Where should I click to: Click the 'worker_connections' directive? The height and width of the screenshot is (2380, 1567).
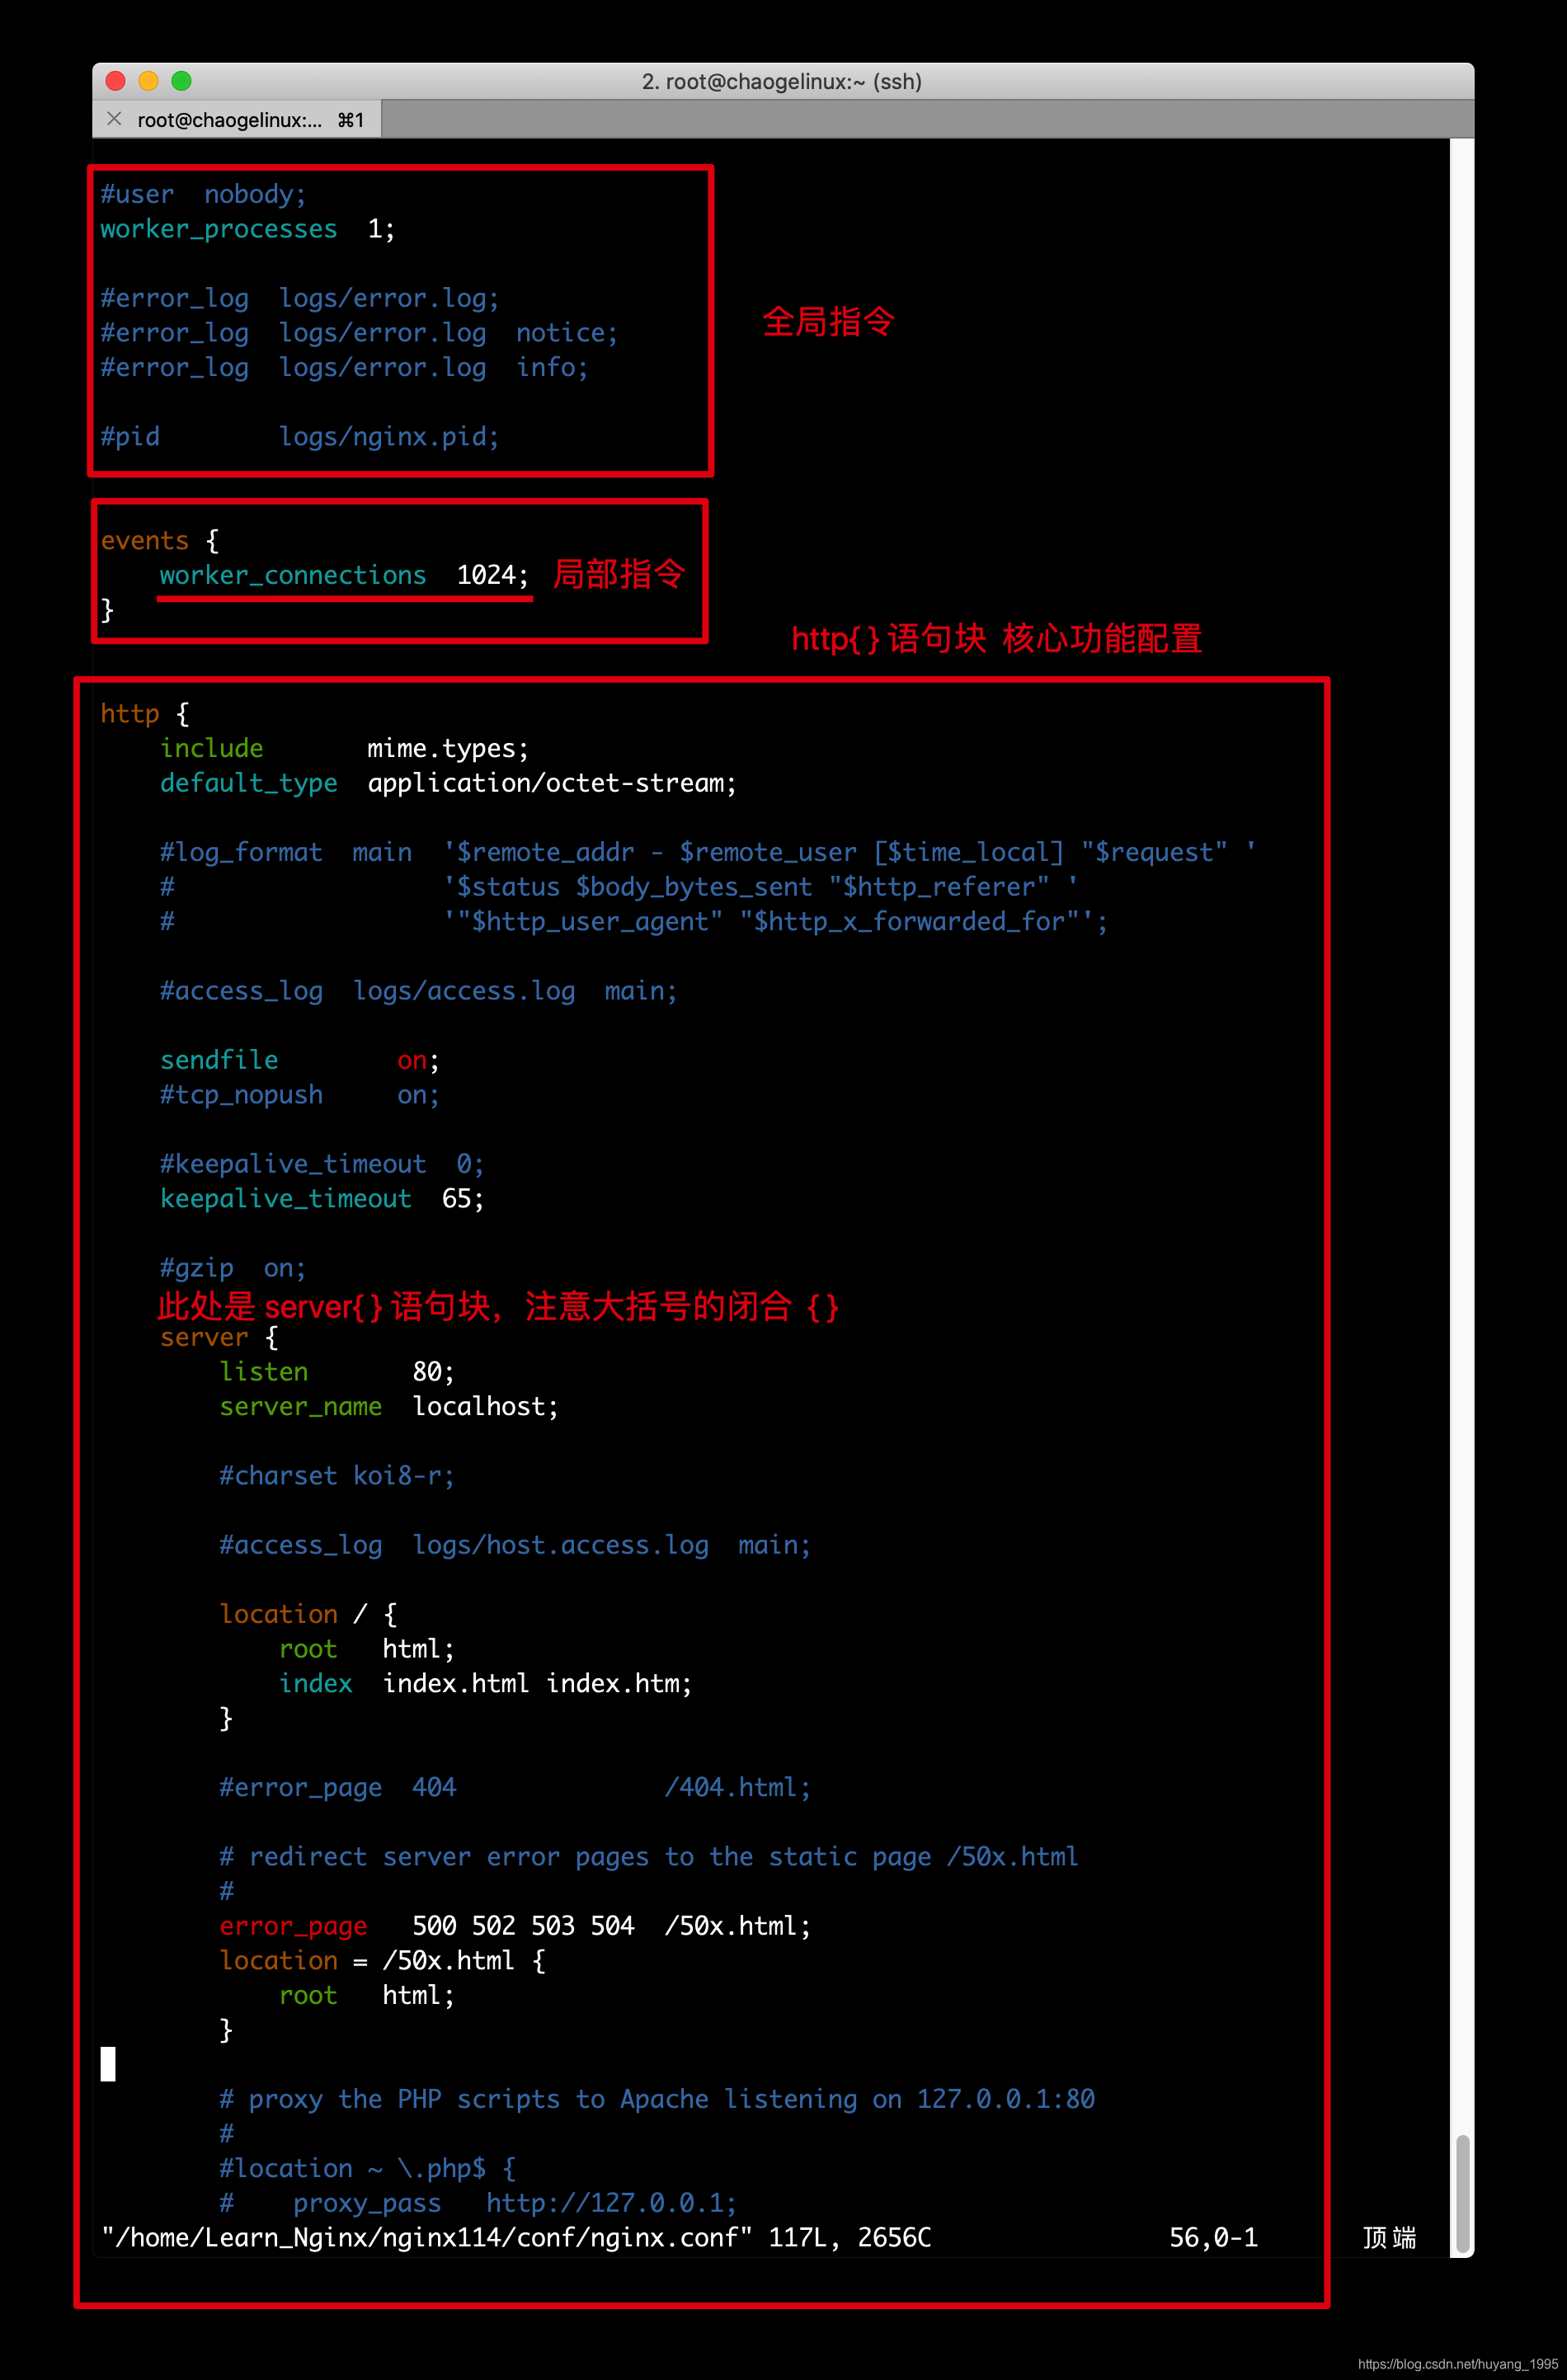tap(293, 575)
